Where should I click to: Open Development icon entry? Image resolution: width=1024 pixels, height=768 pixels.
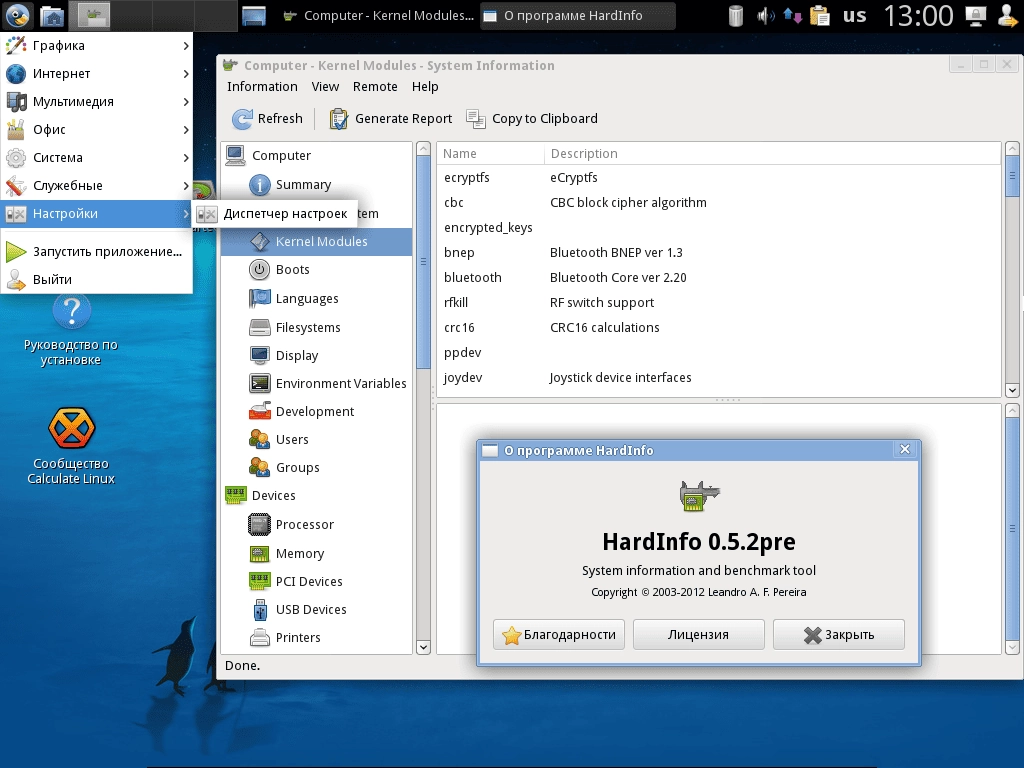click(259, 411)
